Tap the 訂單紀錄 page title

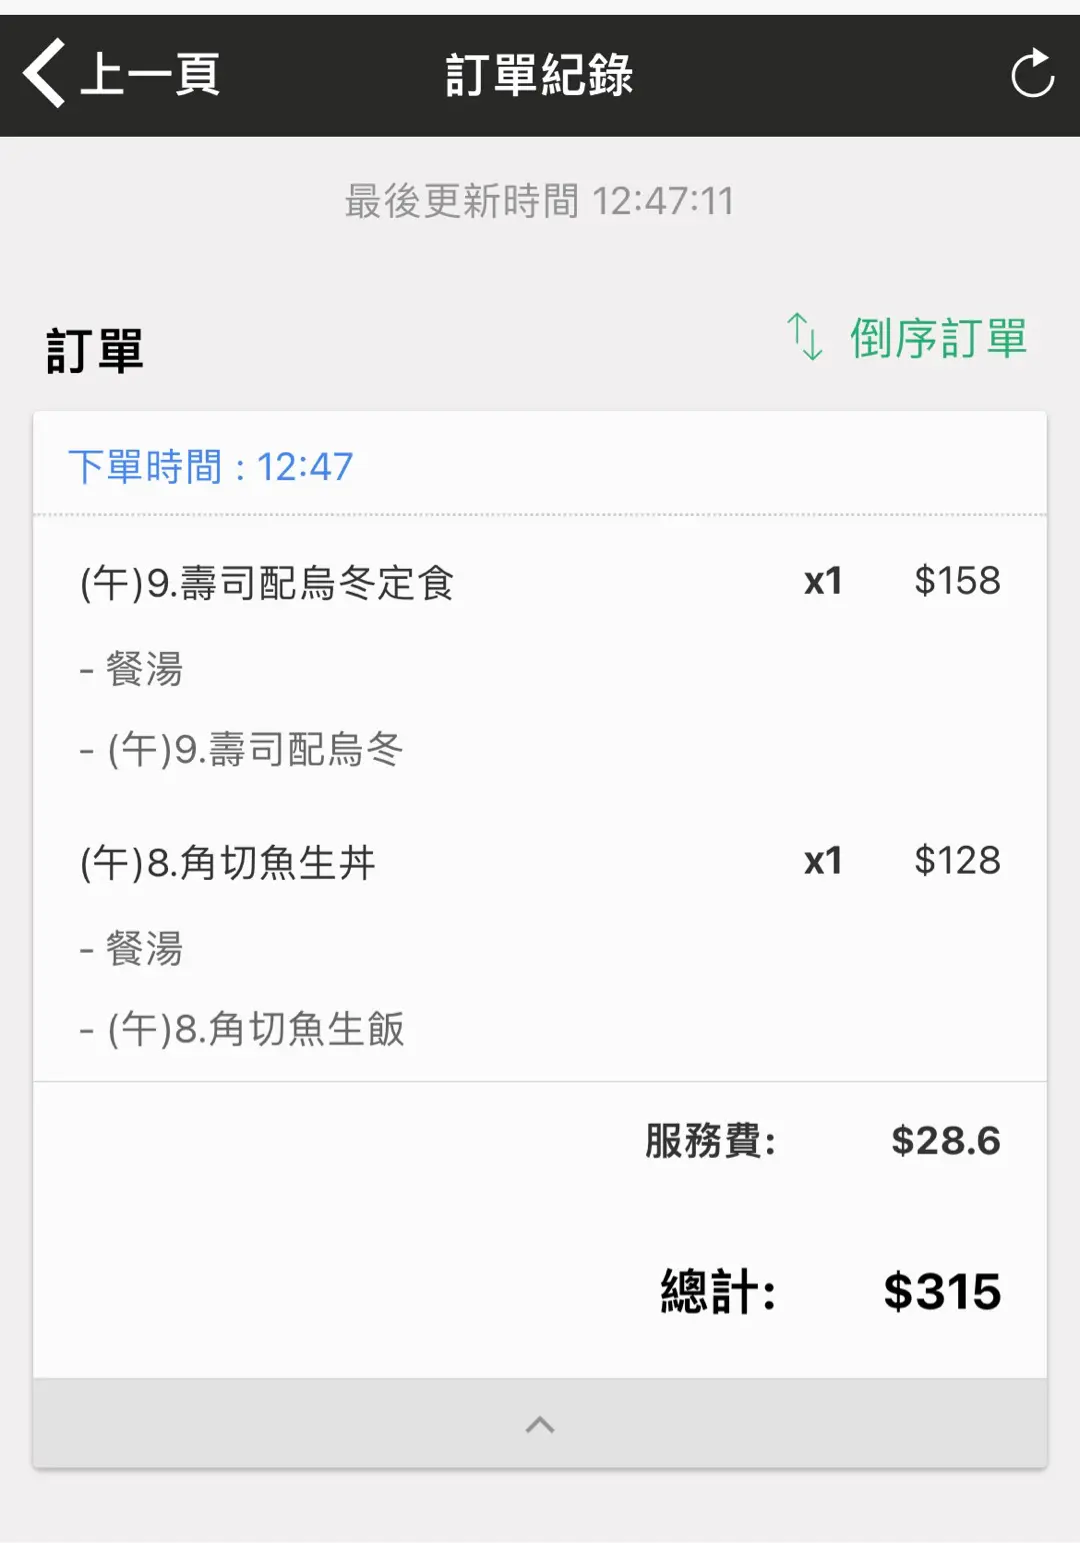tap(539, 75)
